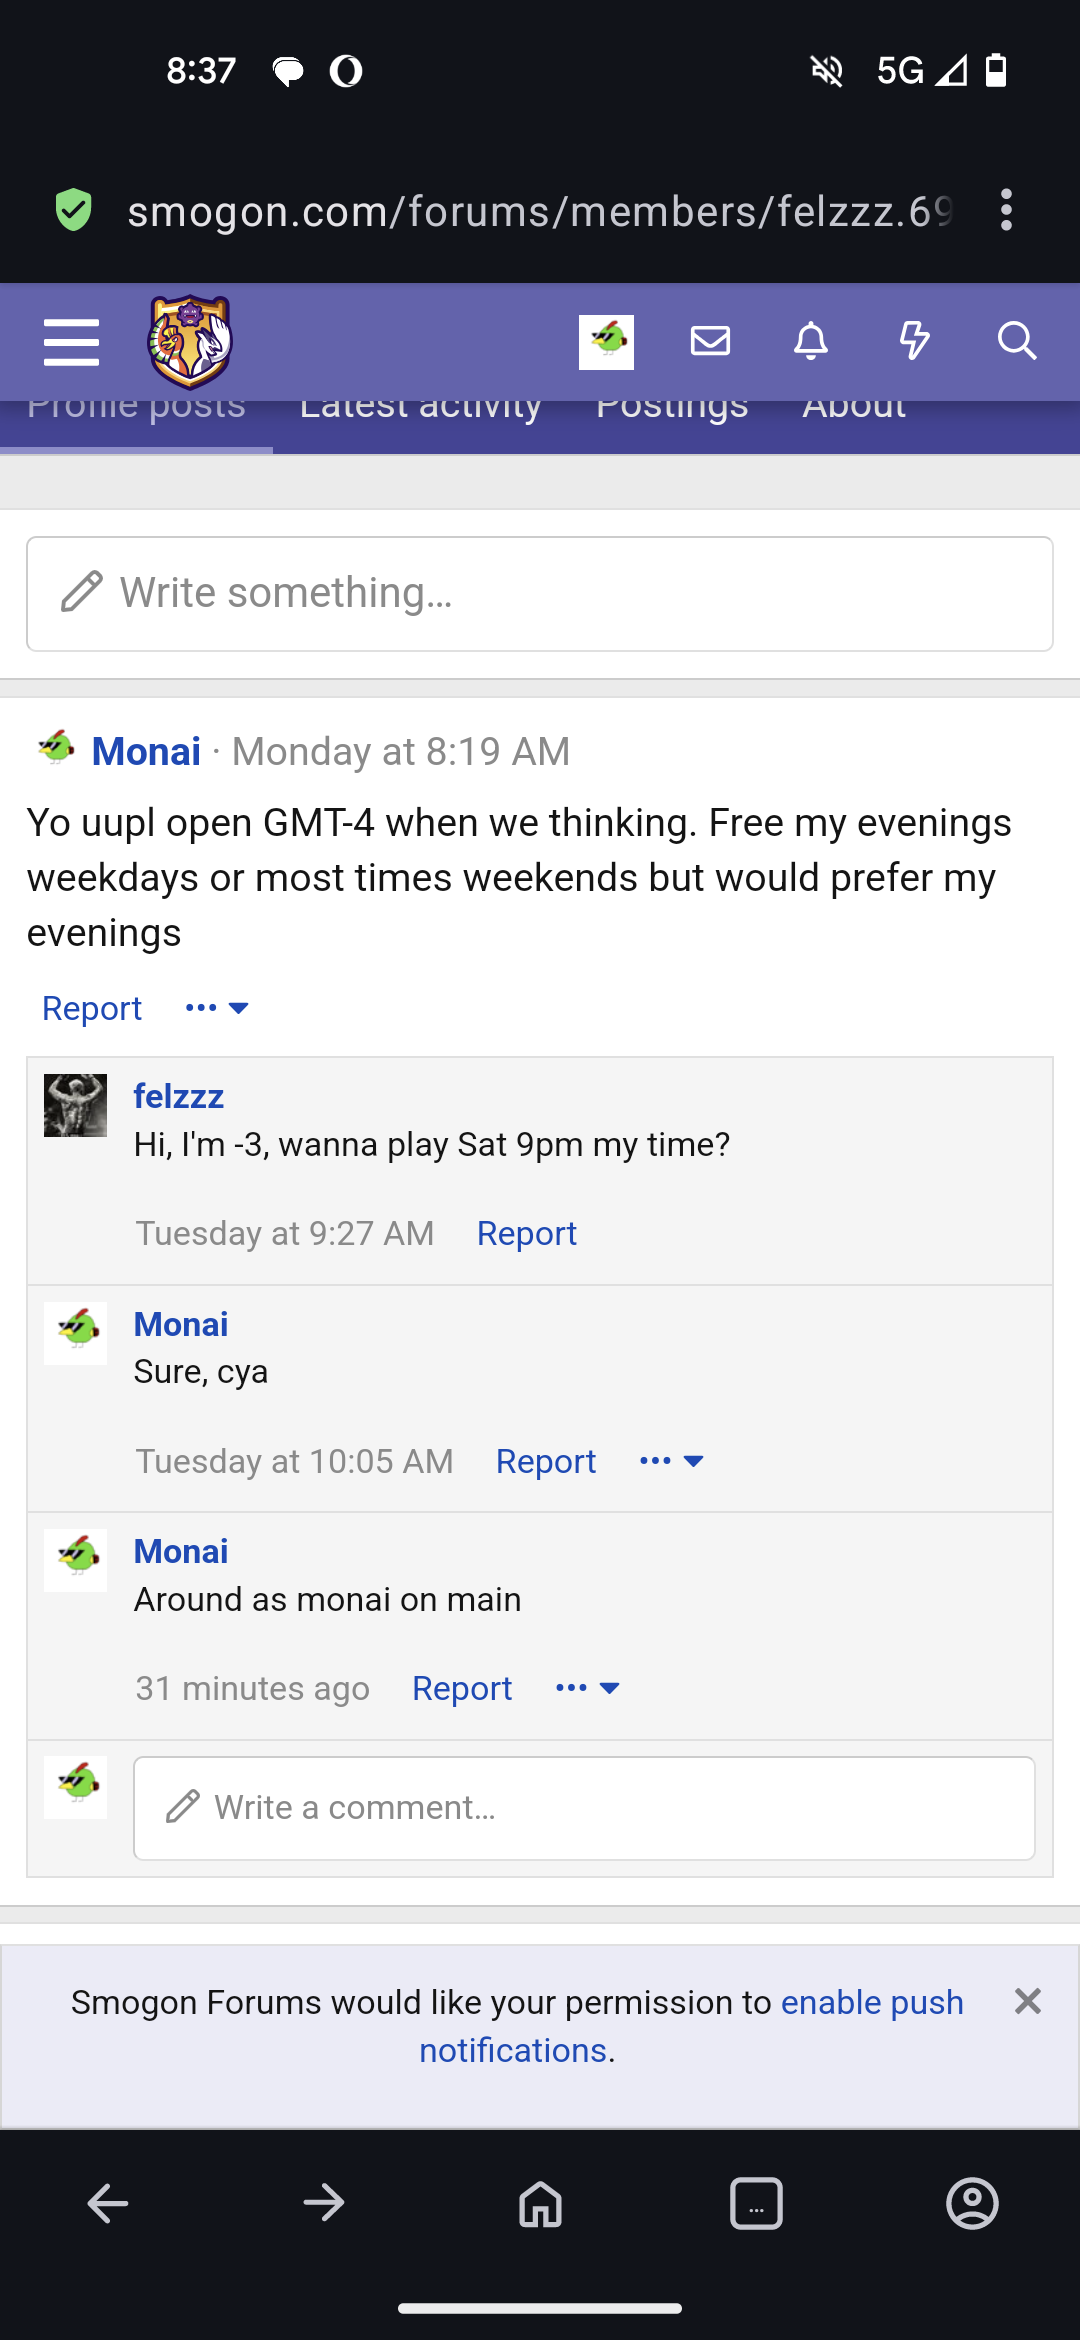The height and width of the screenshot is (2340, 1080).
Task: Focus the Write something post field
Action: (540, 594)
